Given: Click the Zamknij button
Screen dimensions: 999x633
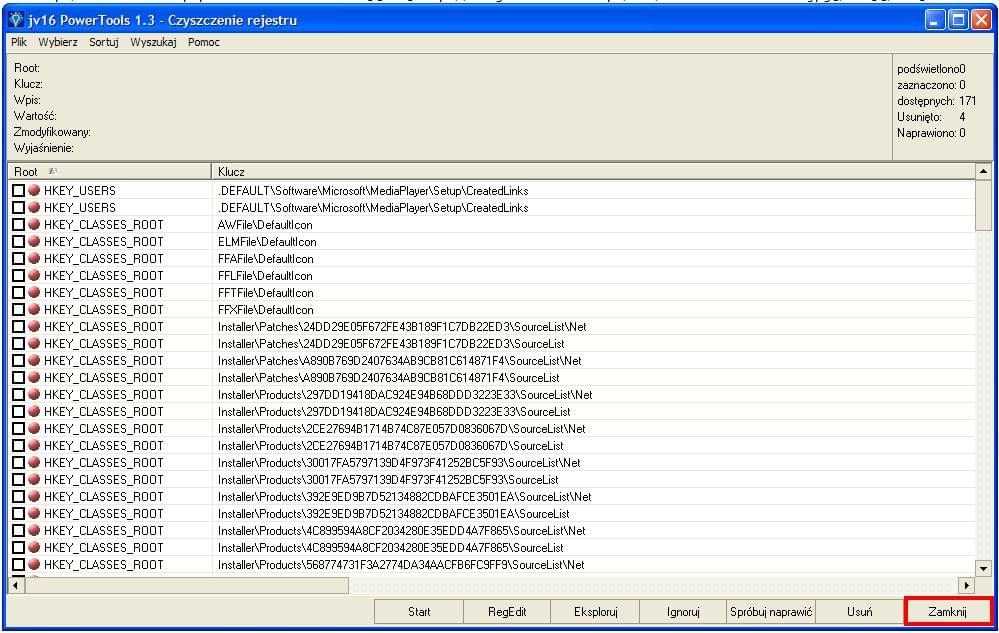Looking at the screenshot, I should point(948,612).
